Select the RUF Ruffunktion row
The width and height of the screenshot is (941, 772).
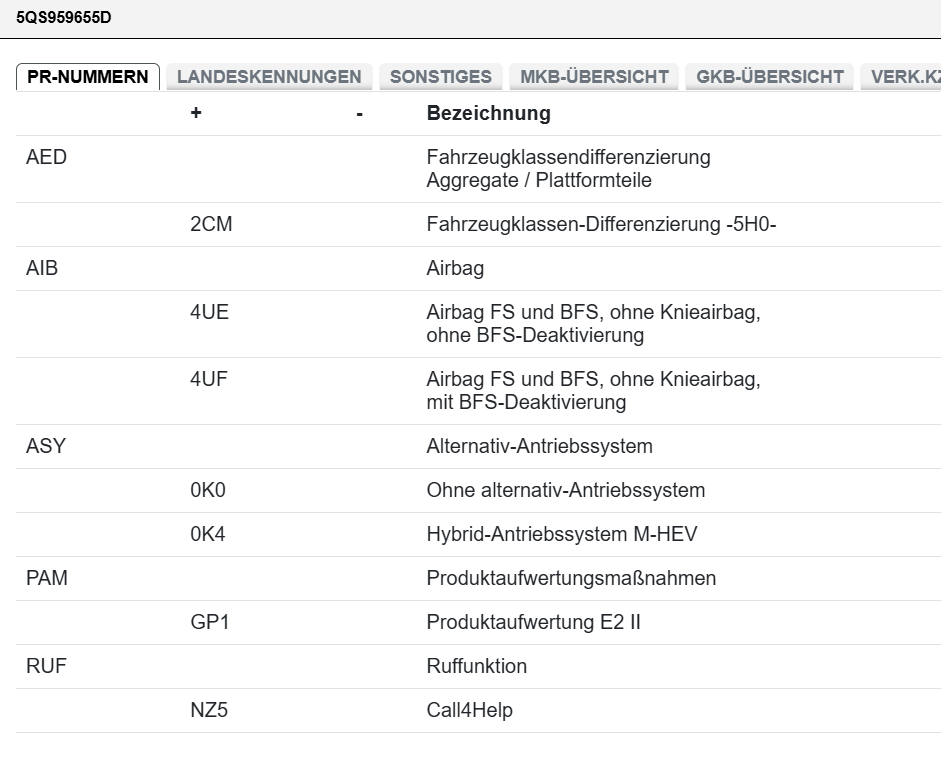pyautogui.click(x=45, y=666)
